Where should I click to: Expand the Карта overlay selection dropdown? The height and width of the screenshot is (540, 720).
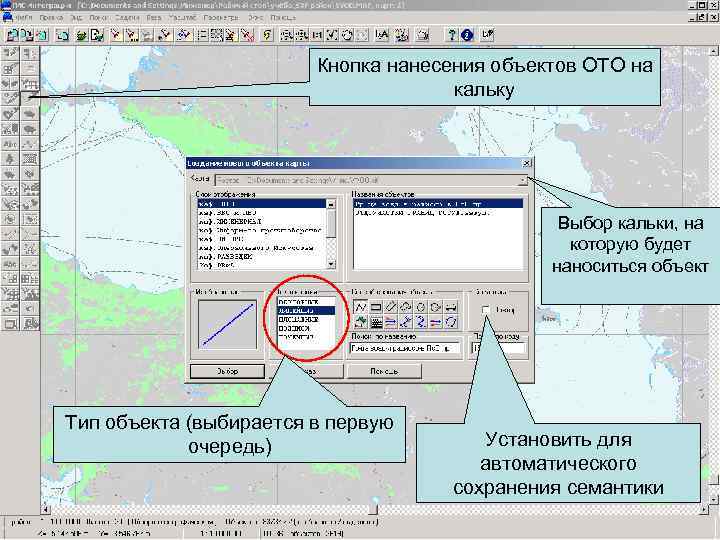coord(522,180)
